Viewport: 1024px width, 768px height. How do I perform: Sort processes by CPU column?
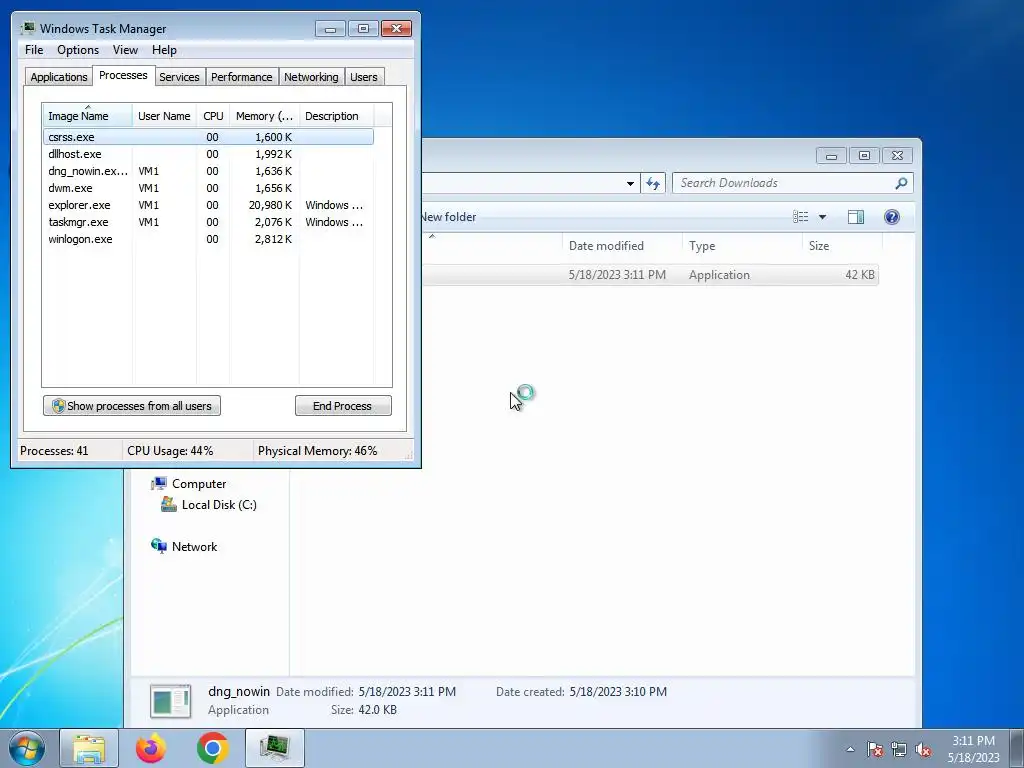[x=213, y=116]
